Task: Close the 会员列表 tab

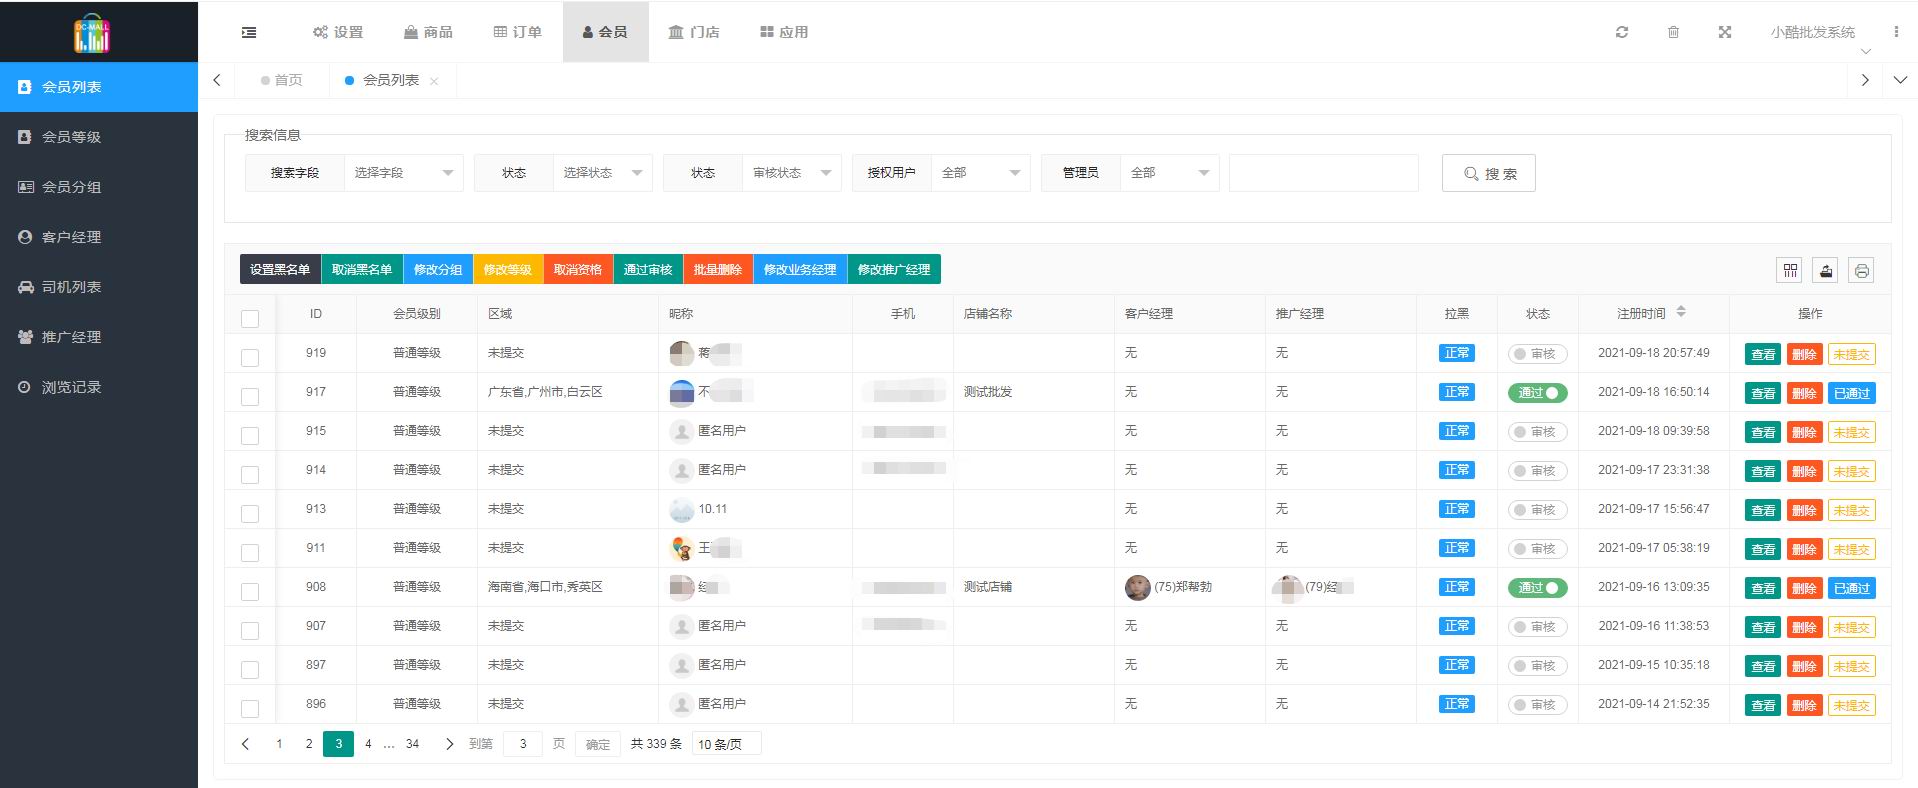Action: tap(434, 81)
